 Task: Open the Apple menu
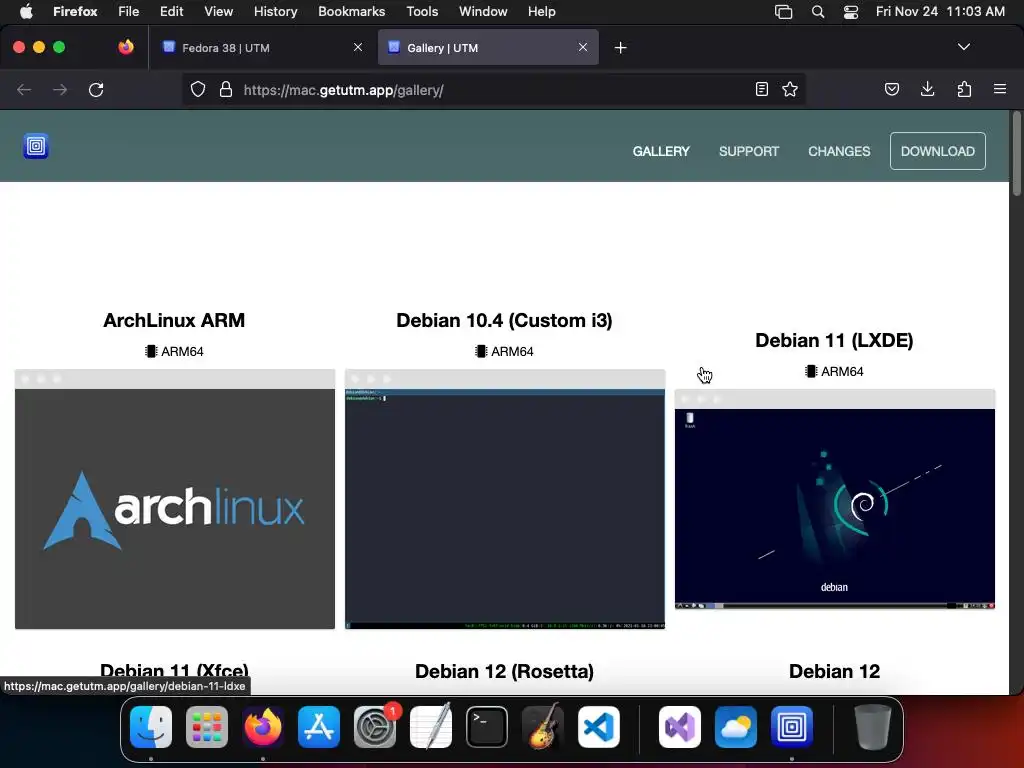tap(26, 11)
